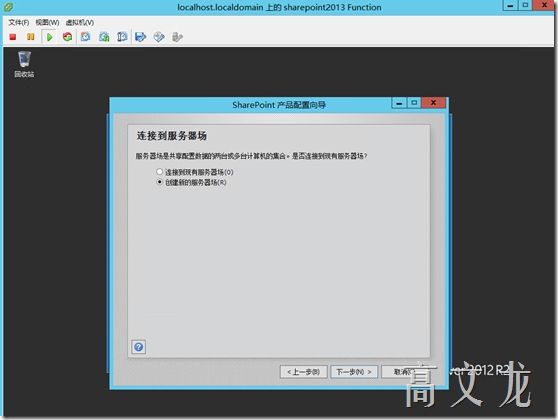Click the red stop/power off VM icon
Screen dimensions: 558x420
(13, 37)
